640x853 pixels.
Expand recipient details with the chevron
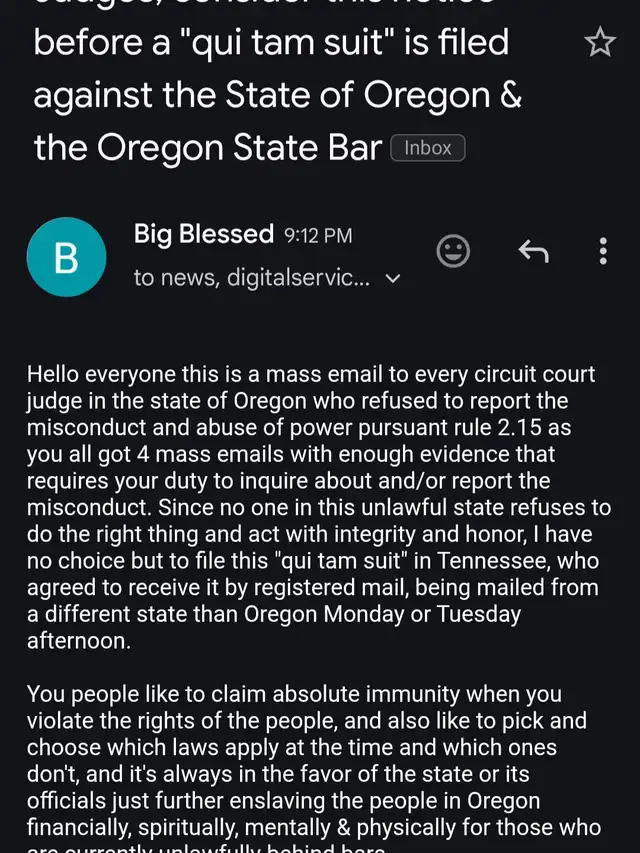[x=392, y=279]
